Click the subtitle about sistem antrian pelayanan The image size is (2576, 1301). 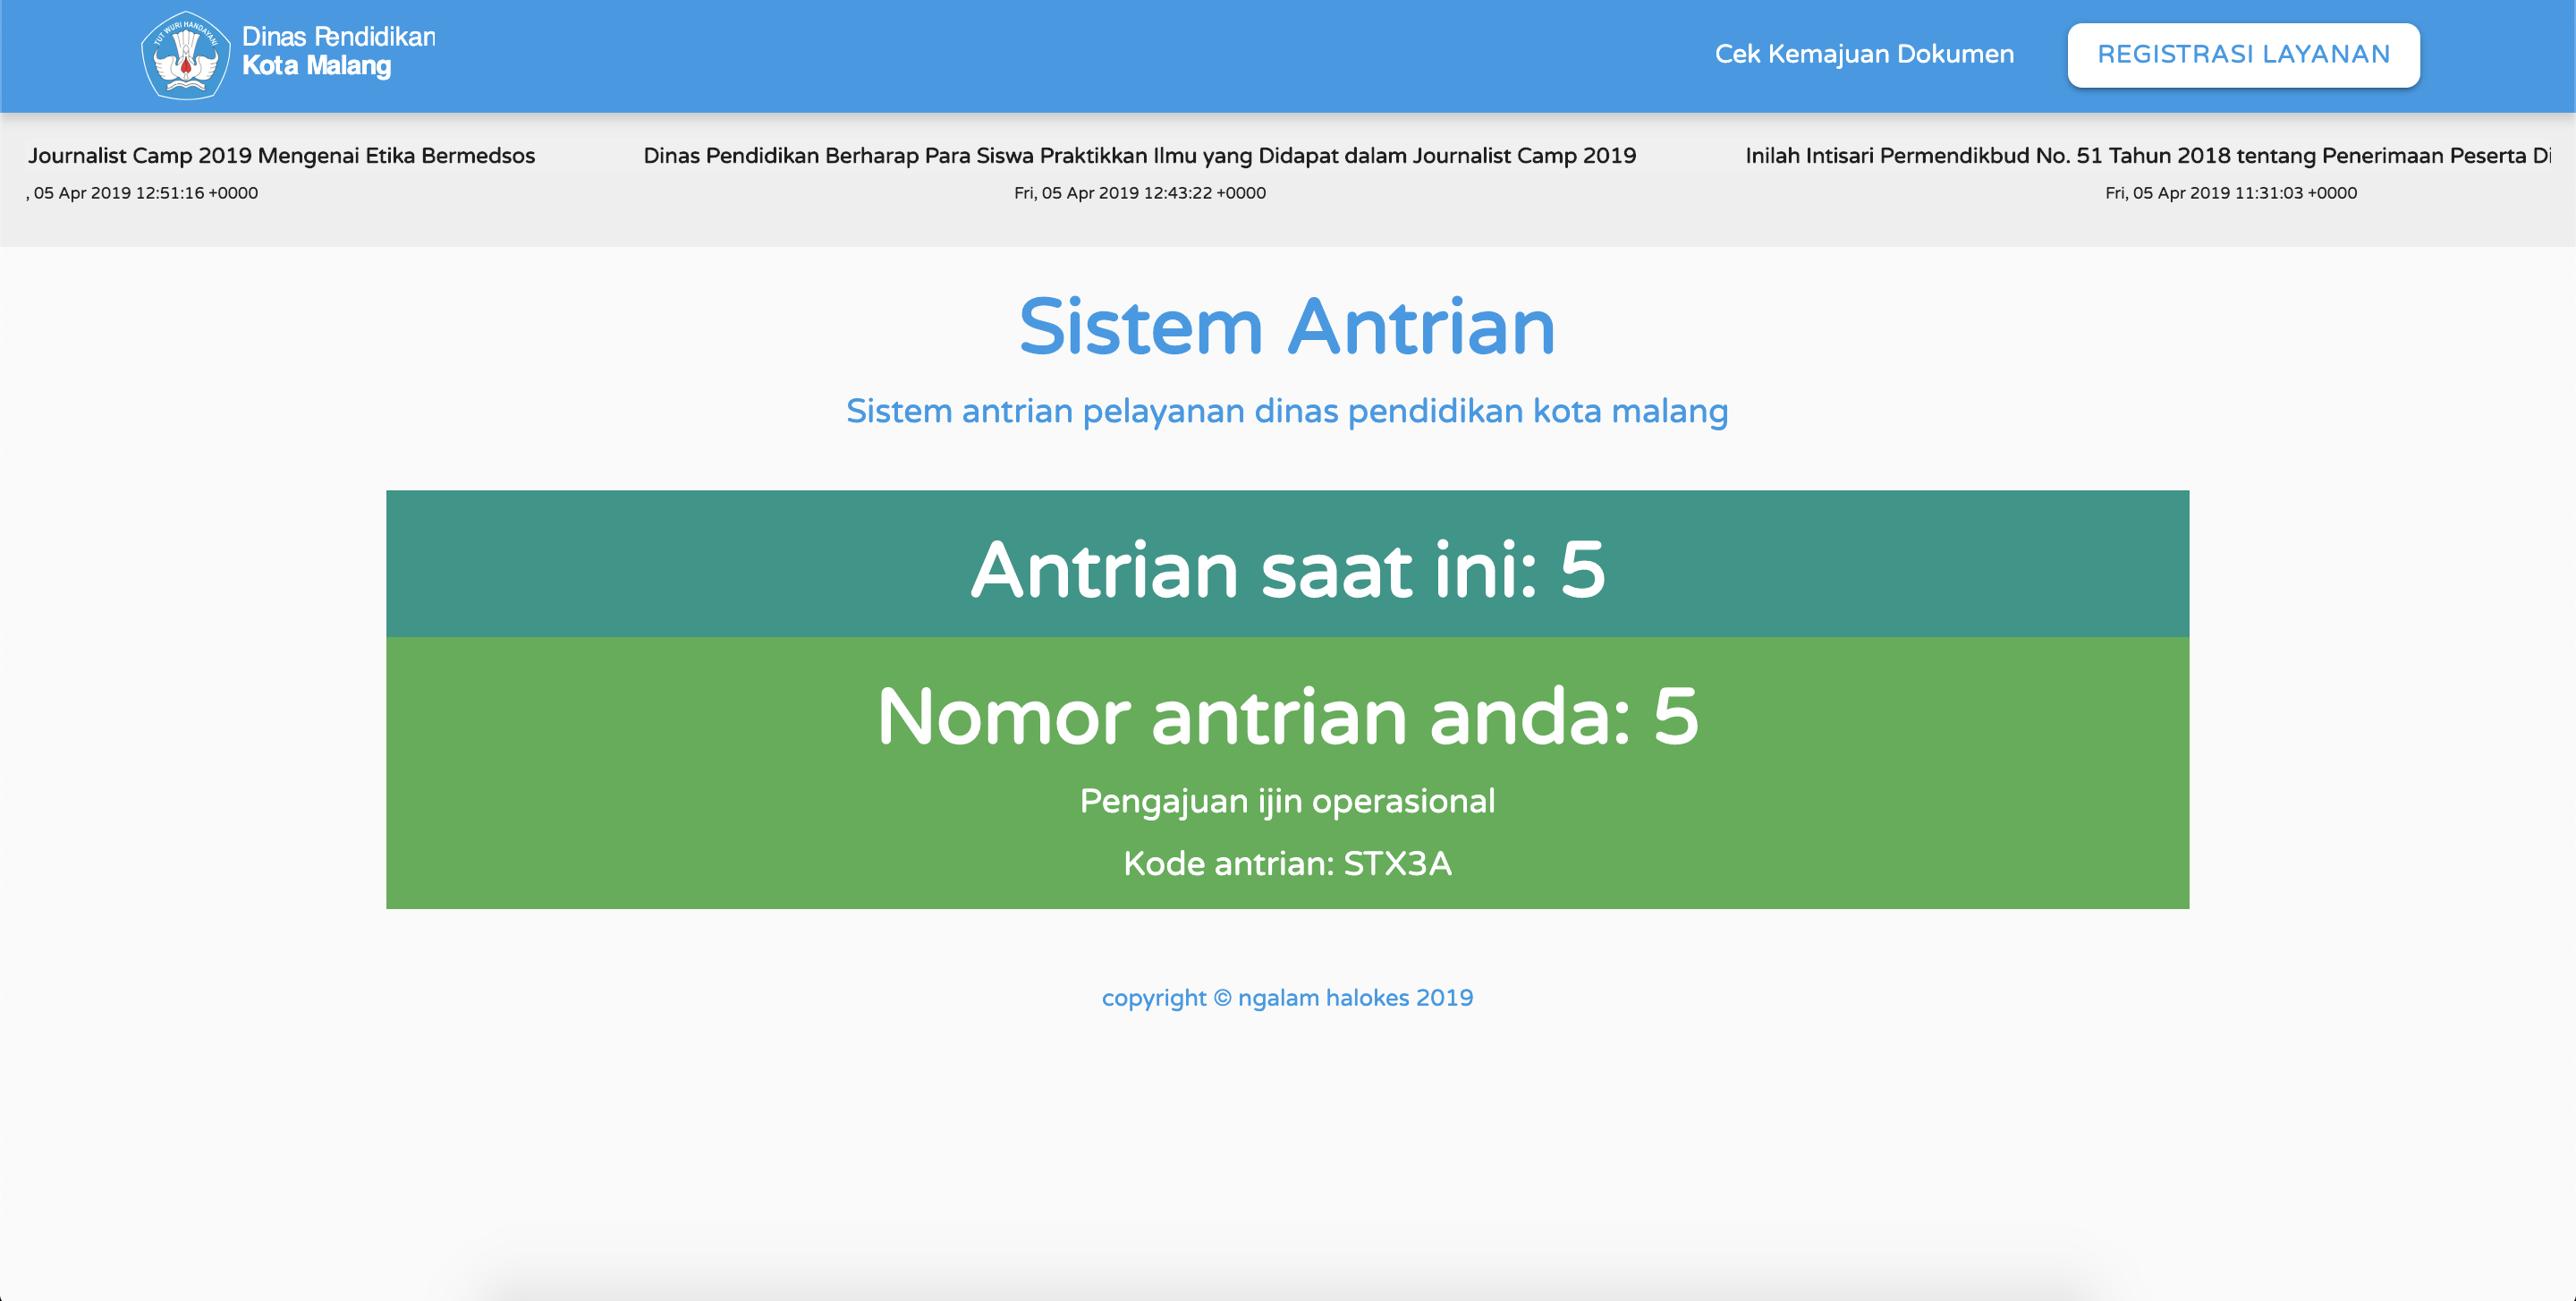coord(1287,411)
